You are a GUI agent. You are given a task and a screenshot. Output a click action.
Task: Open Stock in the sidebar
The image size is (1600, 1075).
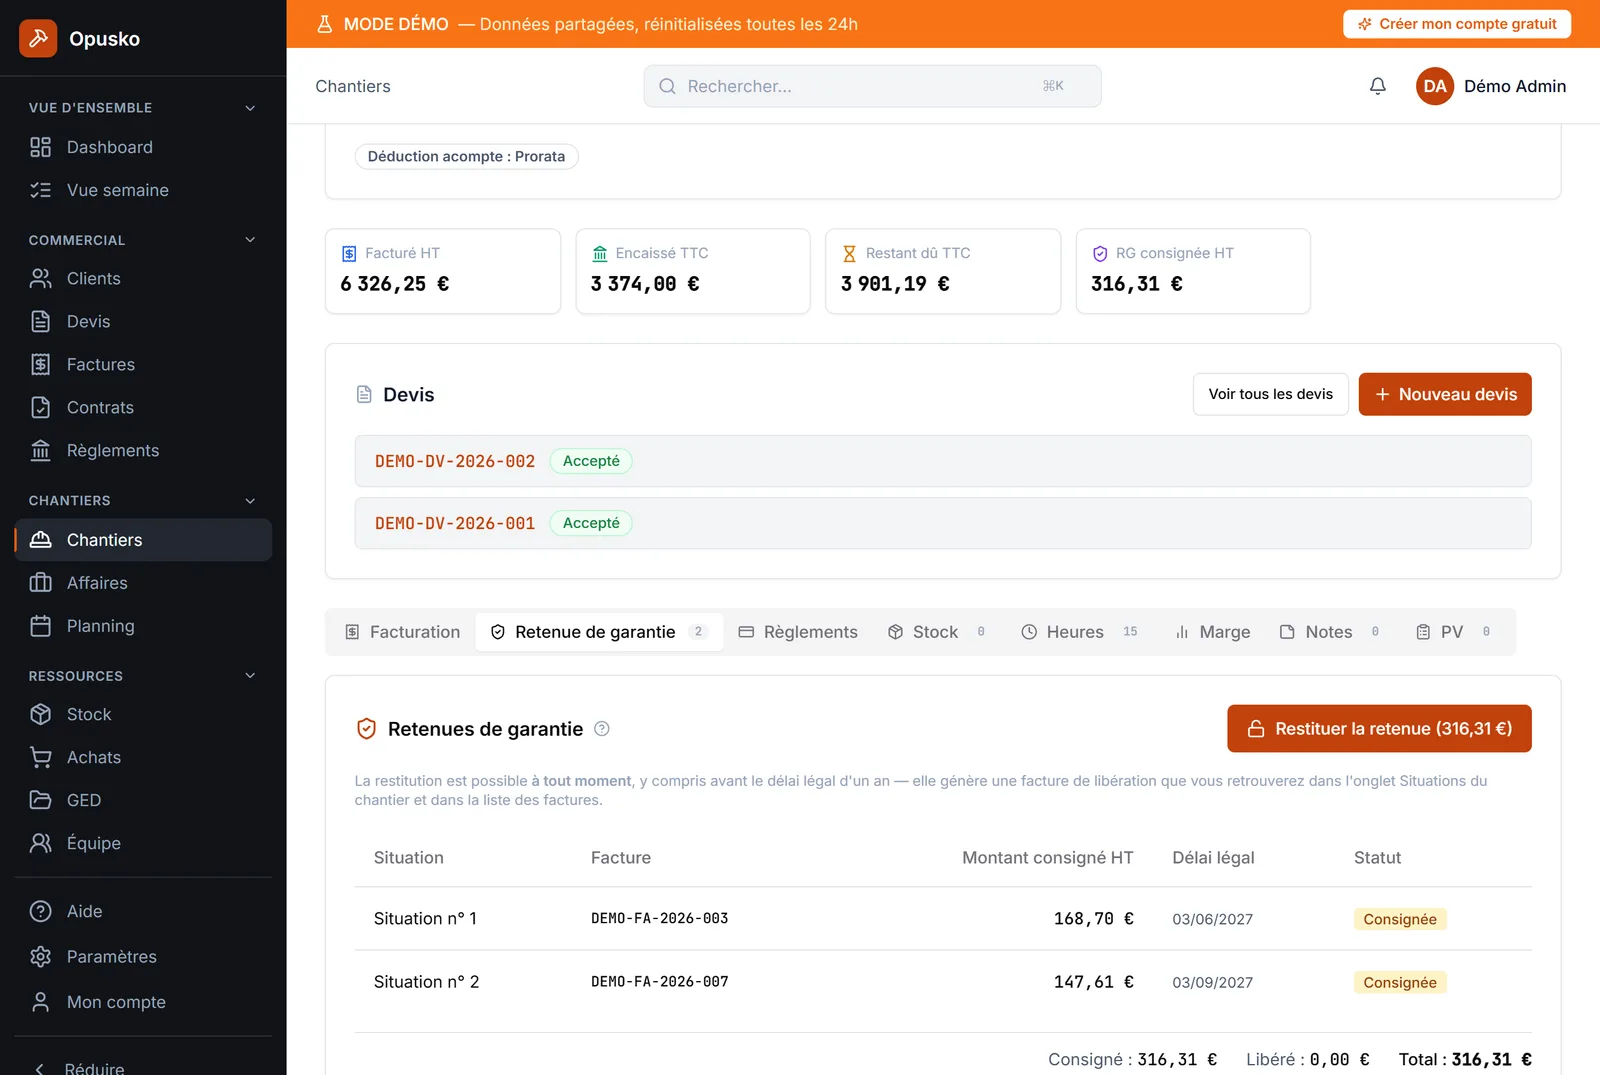(143, 714)
